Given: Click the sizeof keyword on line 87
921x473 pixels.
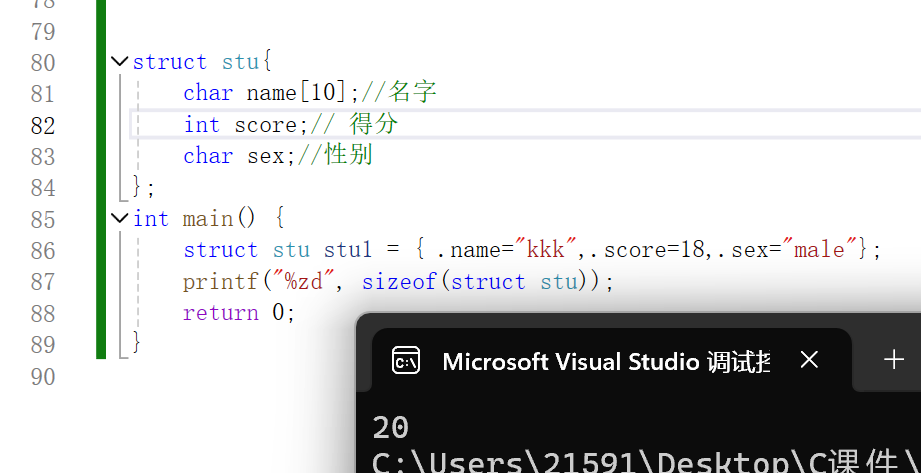Looking at the screenshot, I should (398, 281).
